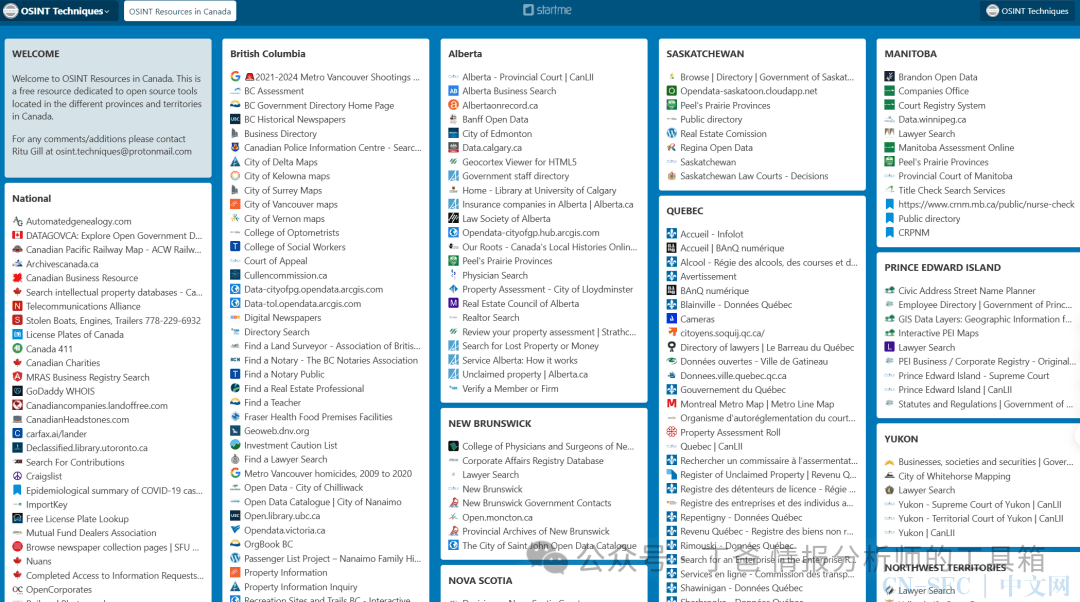The height and width of the screenshot is (602, 1080).
Task: Select the OSINT Resources in Canada tab
Action: point(180,11)
